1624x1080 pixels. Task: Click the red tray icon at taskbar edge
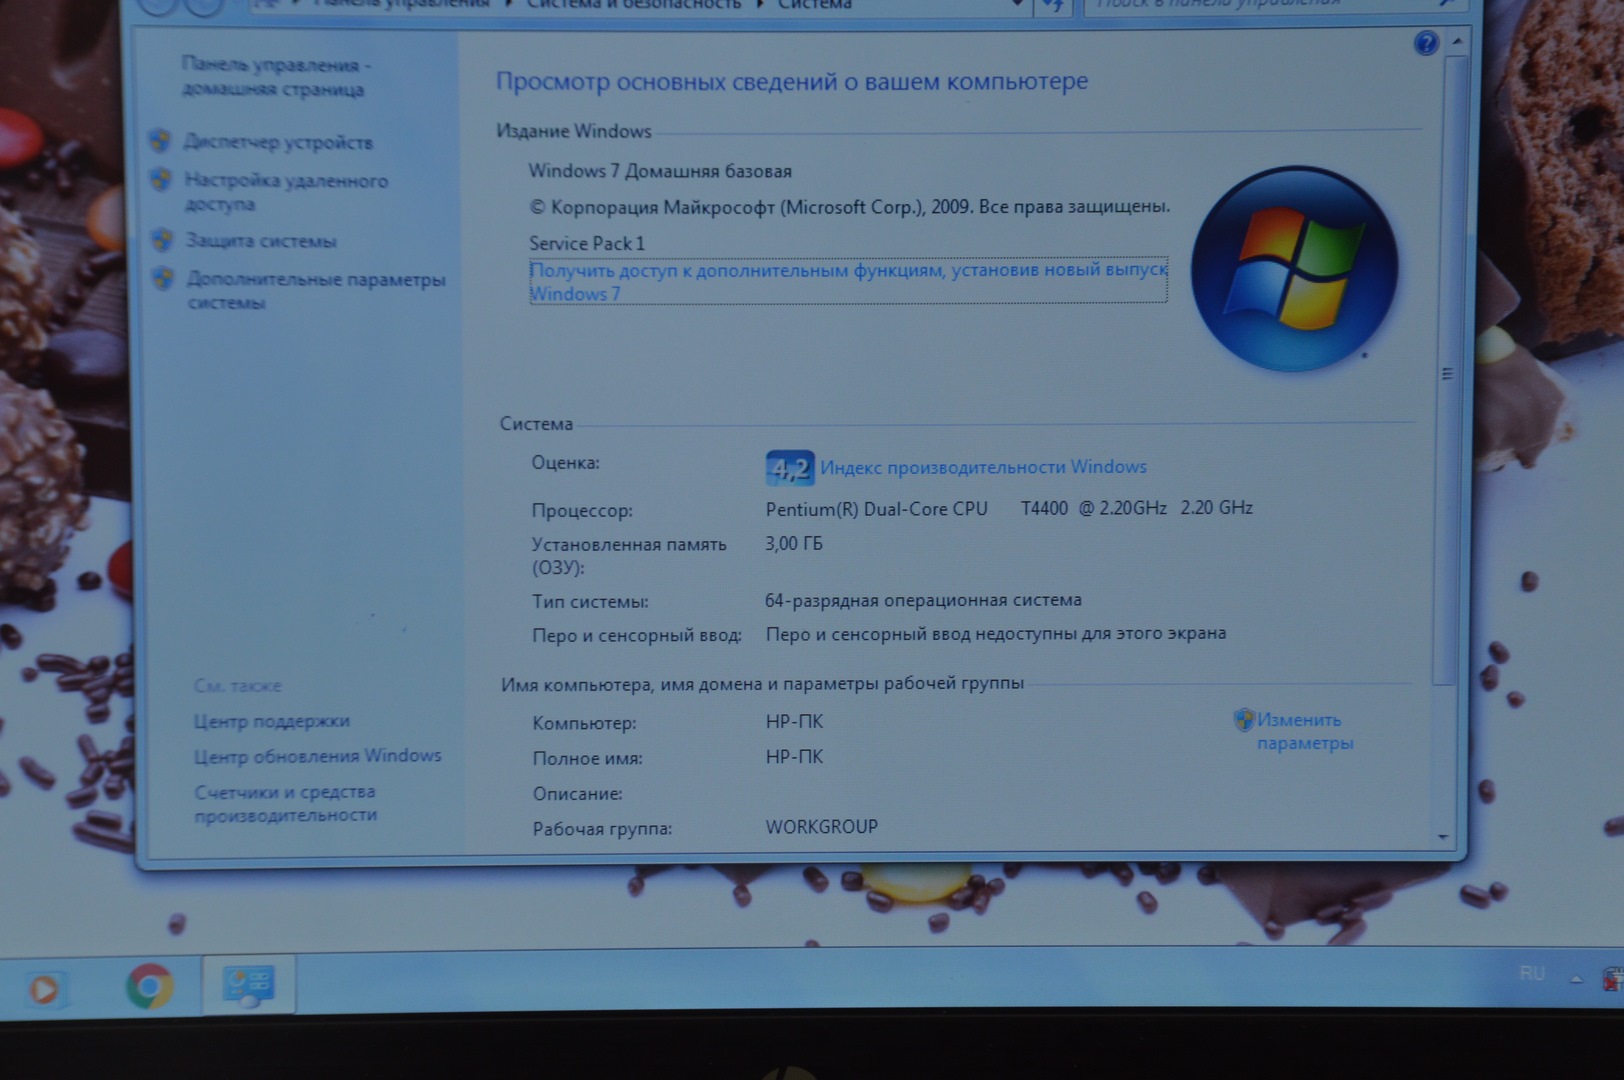pyautogui.click(x=1613, y=979)
